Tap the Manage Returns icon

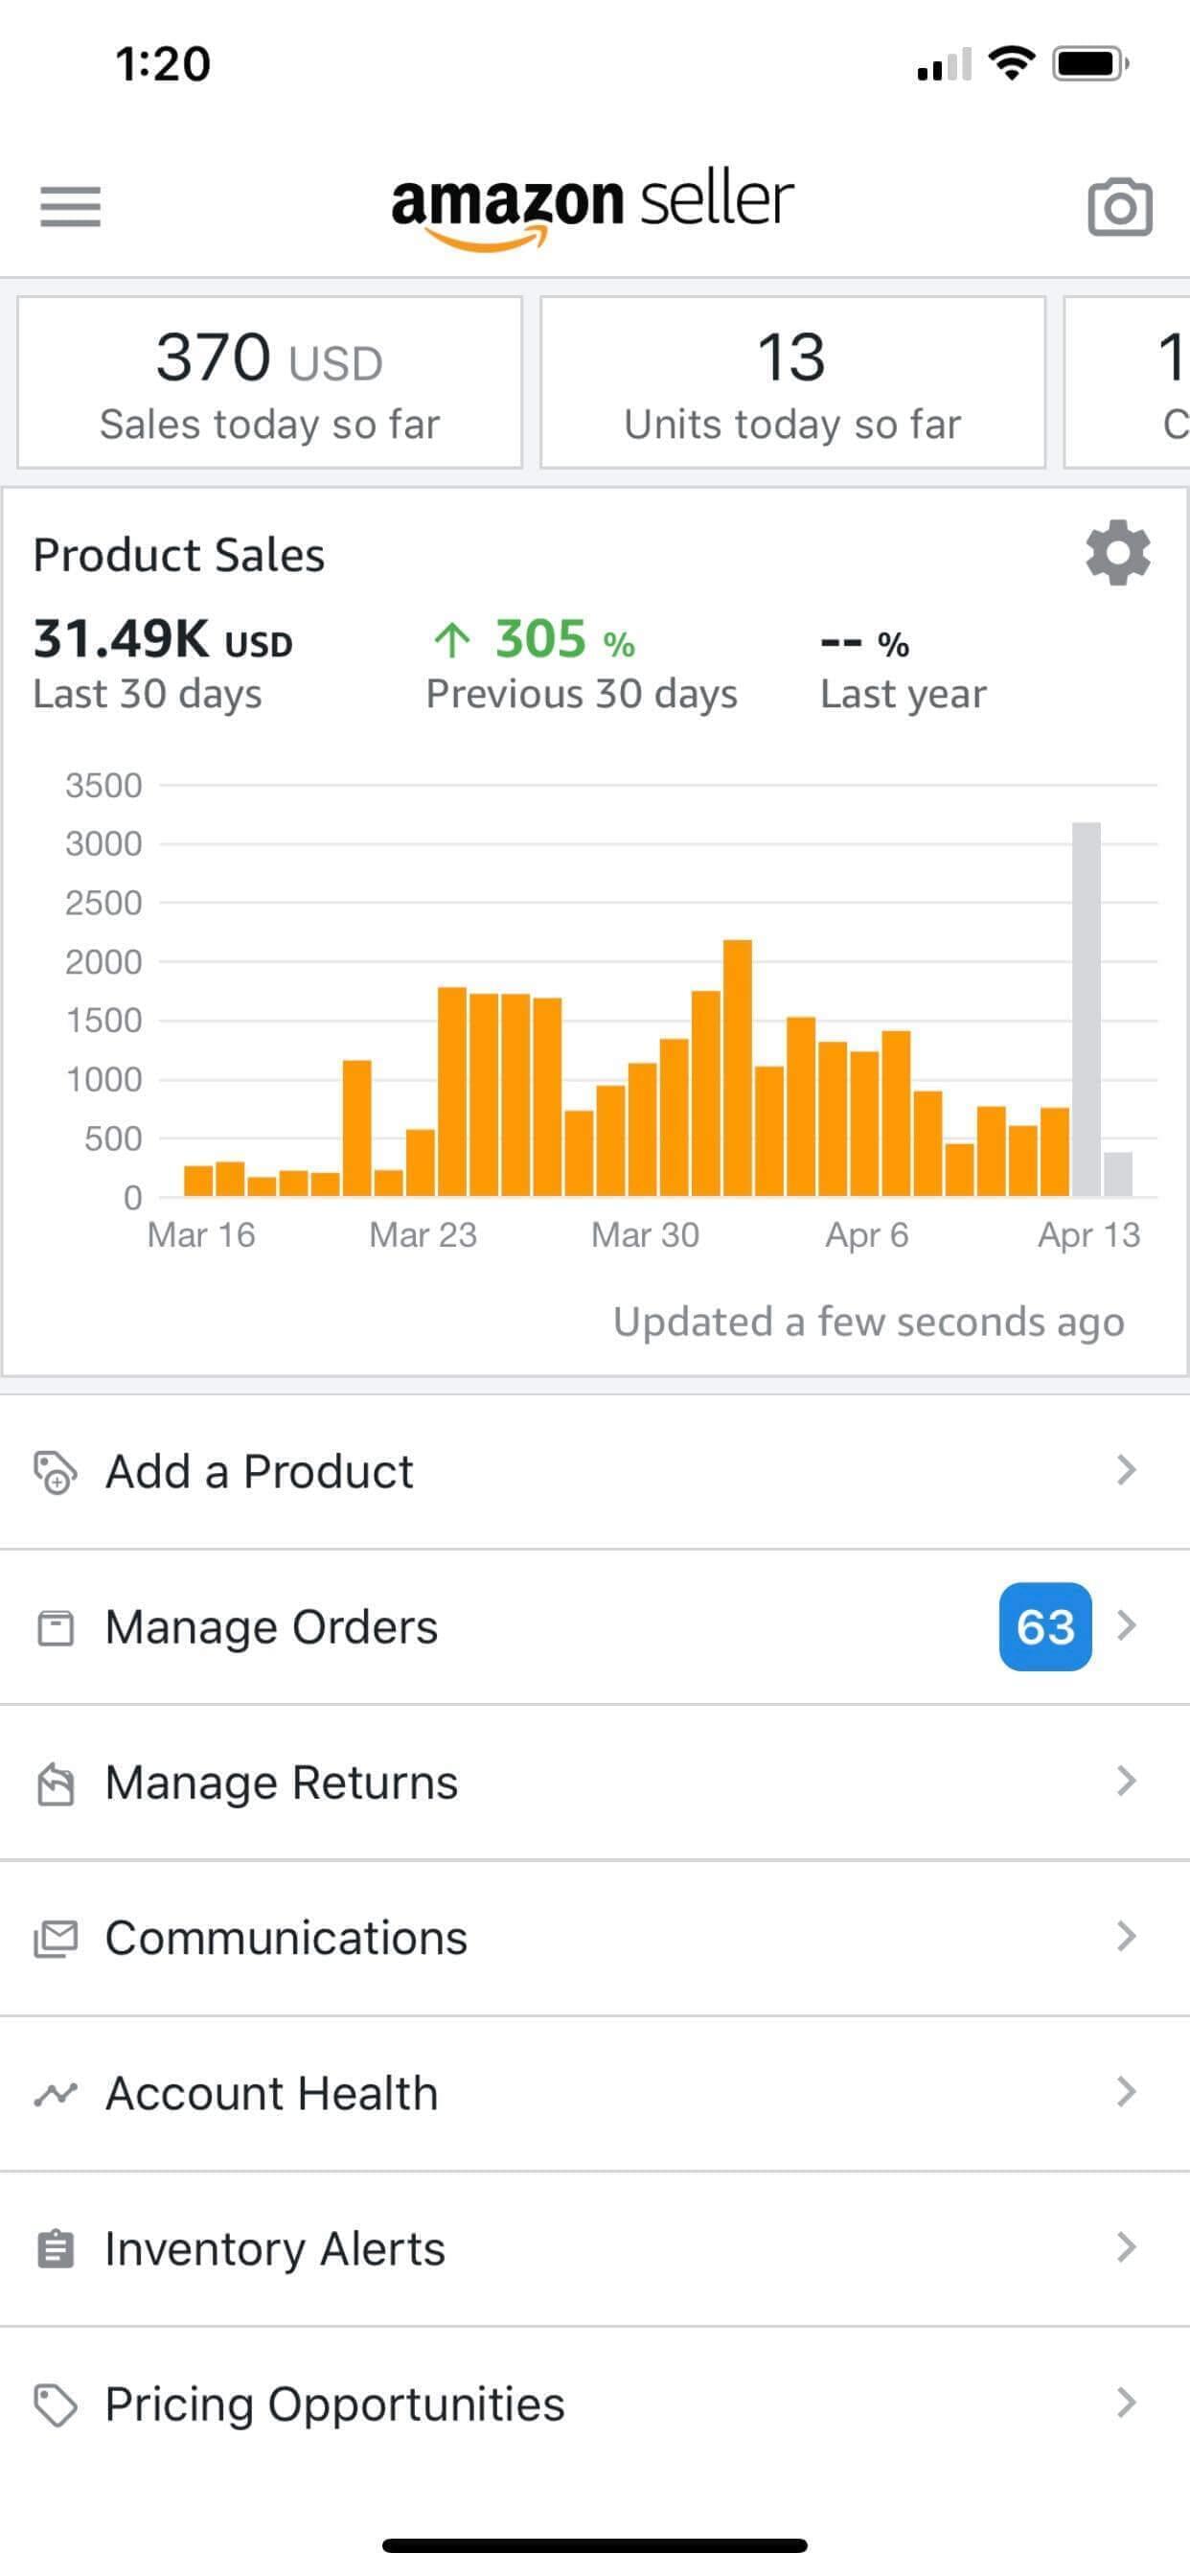point(55,1783)
